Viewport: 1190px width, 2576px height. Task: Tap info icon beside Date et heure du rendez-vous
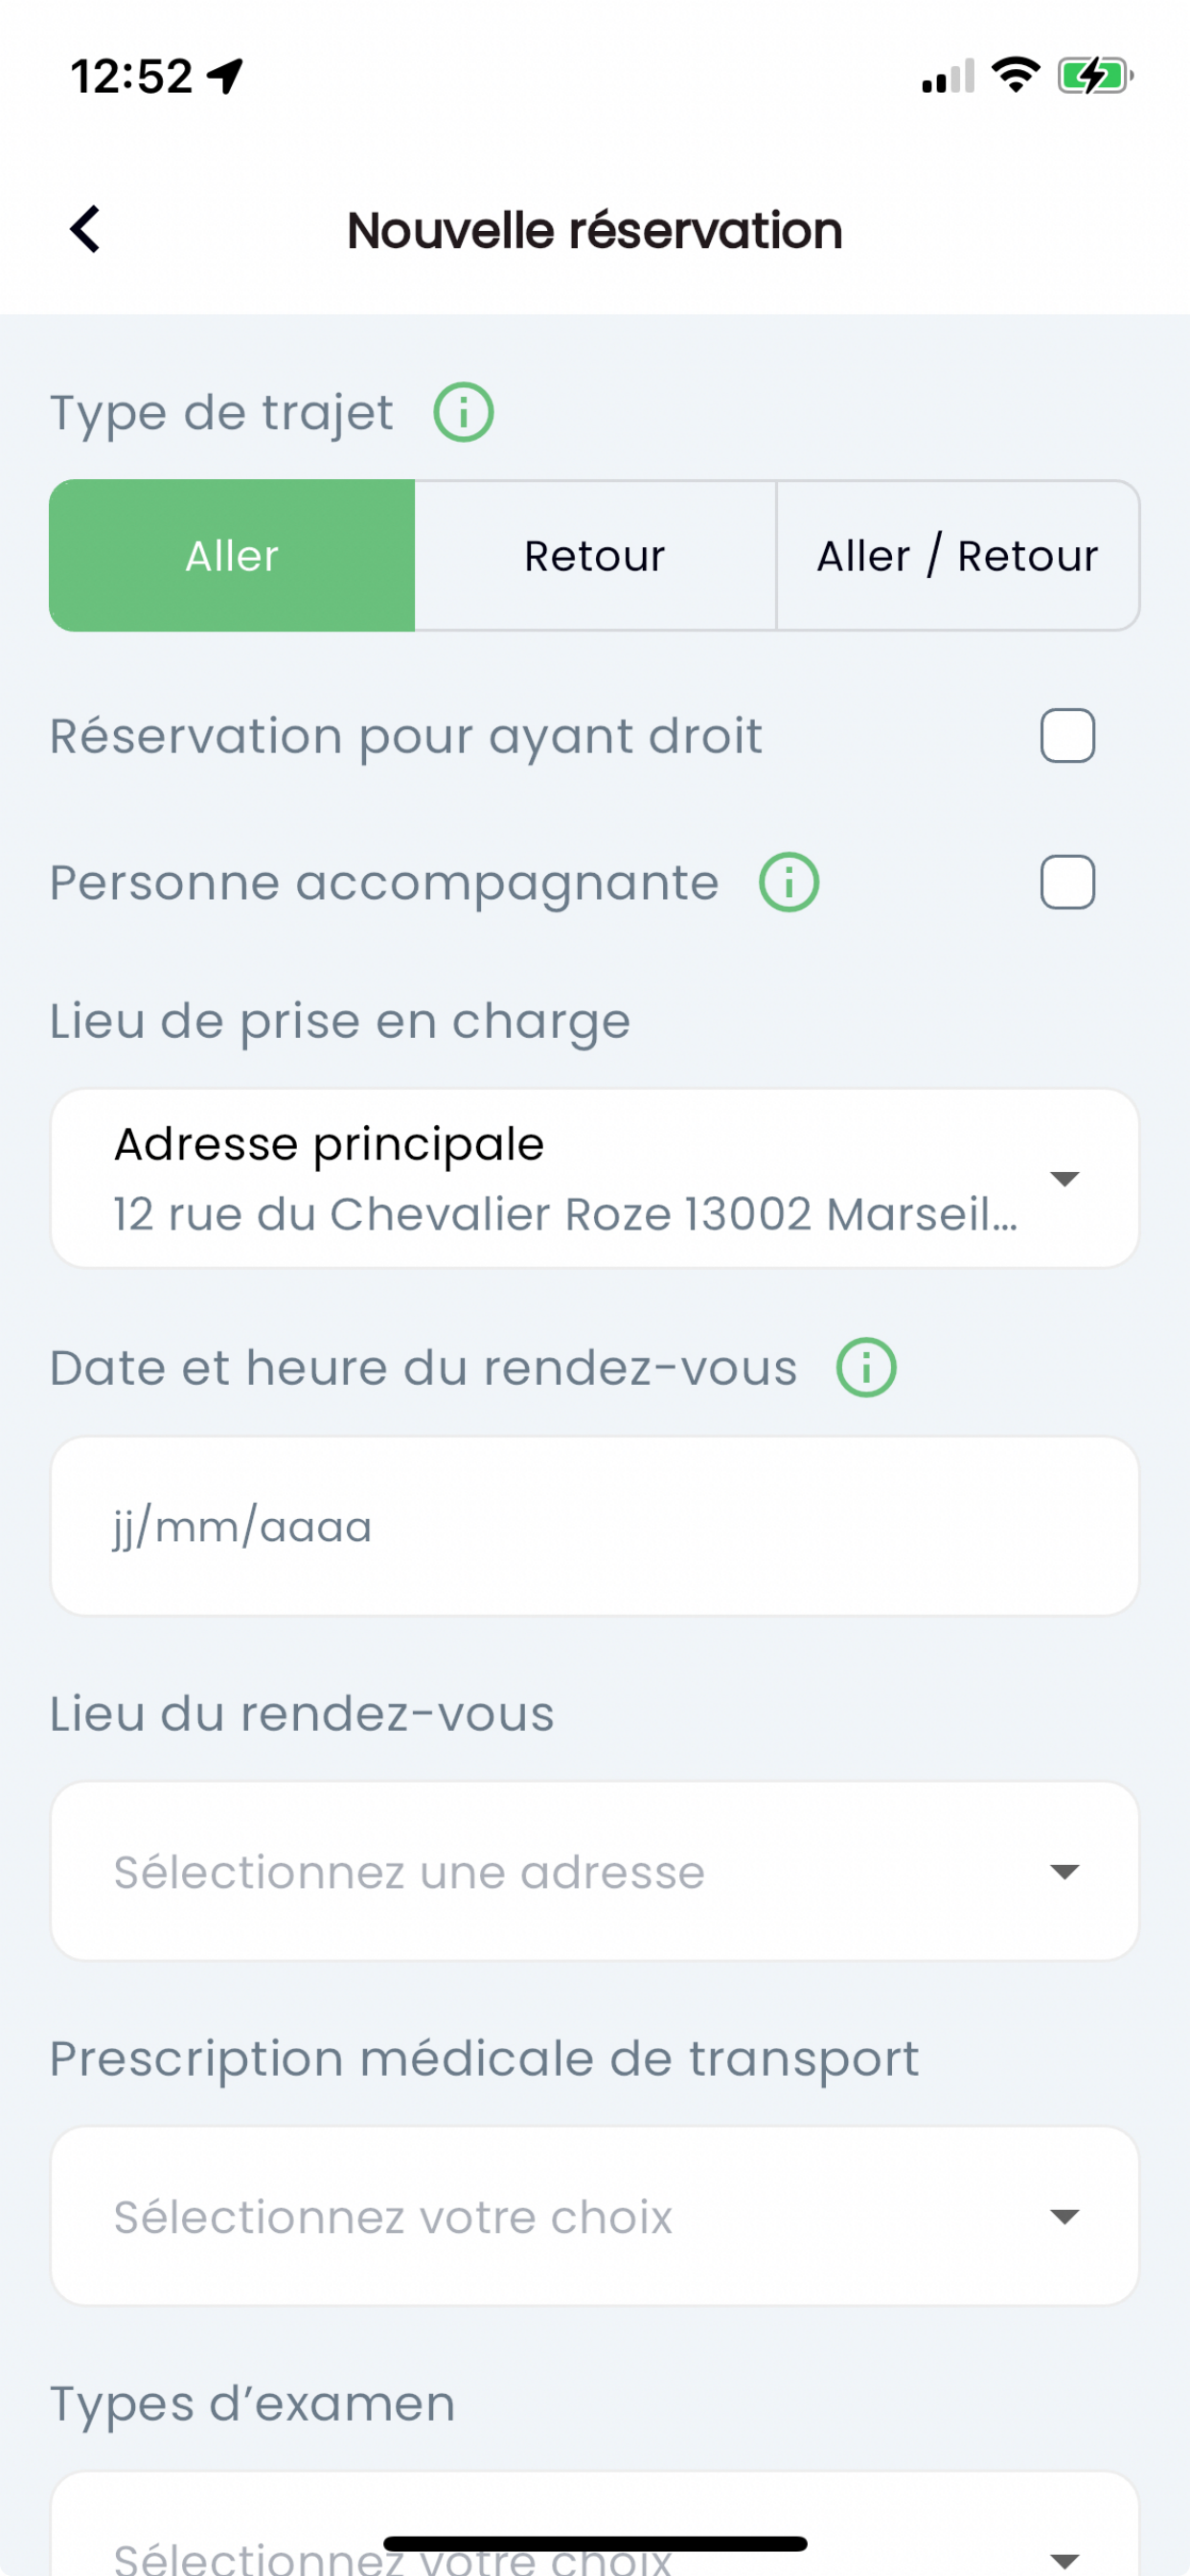[866, 1367]
